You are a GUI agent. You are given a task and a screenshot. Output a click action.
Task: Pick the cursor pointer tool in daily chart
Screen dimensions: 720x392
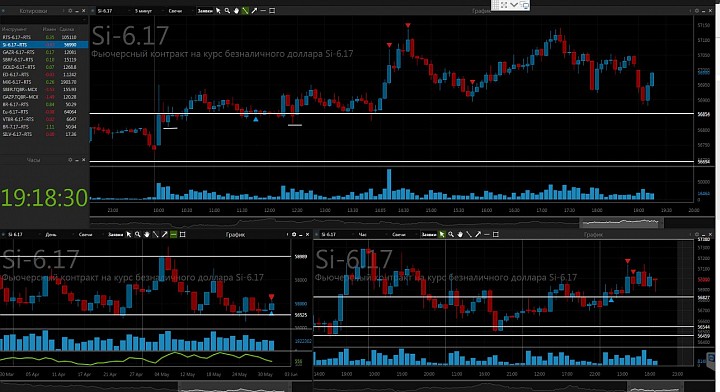pos(129,235)
